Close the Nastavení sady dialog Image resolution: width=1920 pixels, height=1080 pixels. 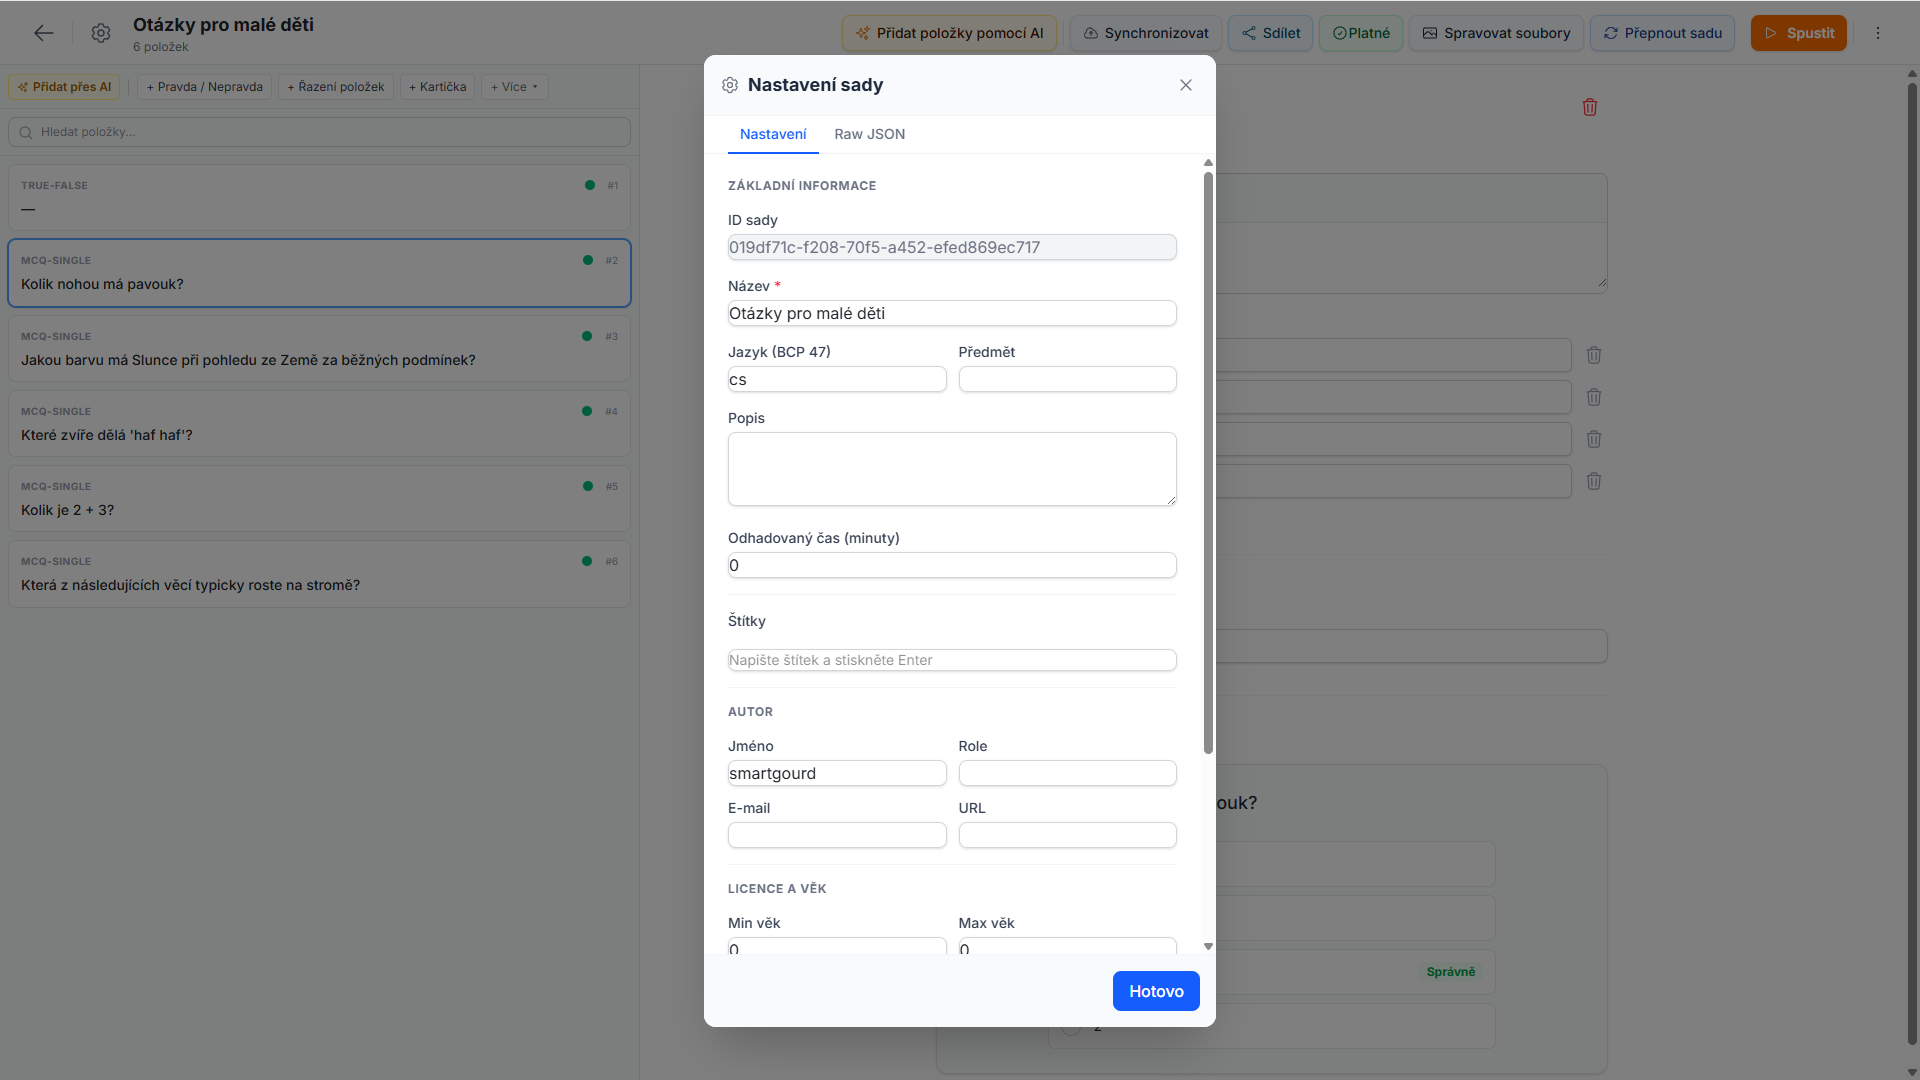point(1186,85)
